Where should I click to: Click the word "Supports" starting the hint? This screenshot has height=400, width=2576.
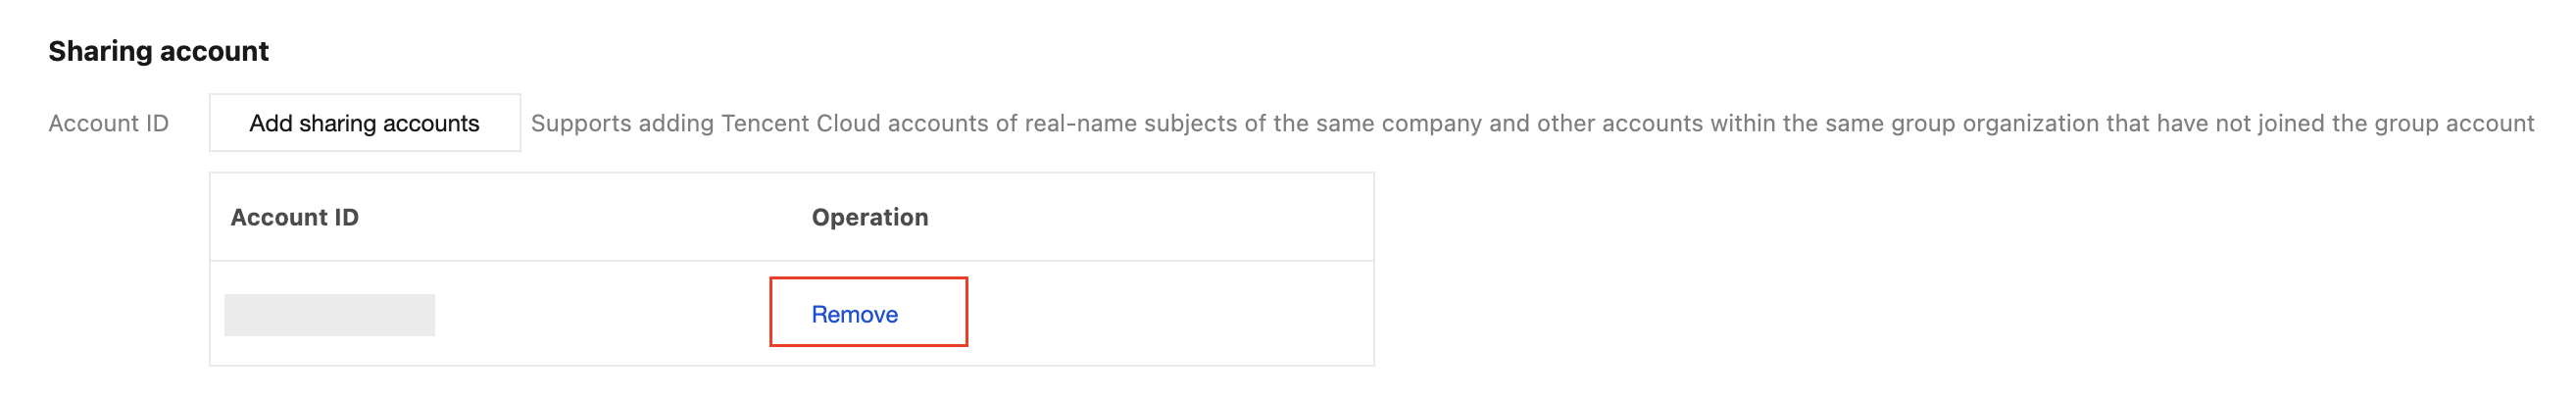pos(581,123)
